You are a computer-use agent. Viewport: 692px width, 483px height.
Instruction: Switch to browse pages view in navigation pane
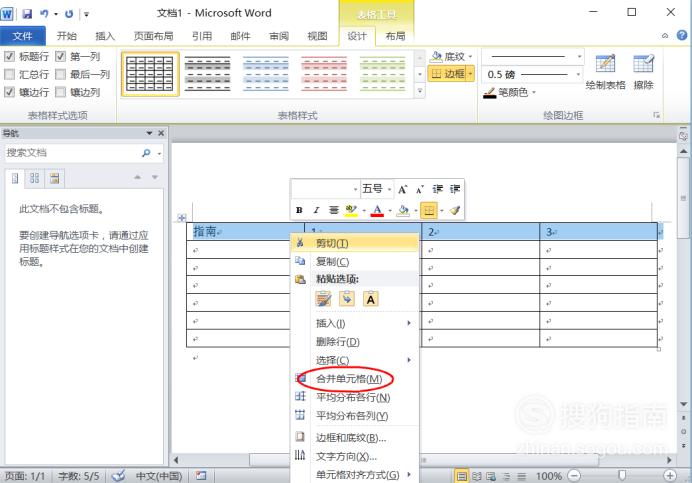34,178
